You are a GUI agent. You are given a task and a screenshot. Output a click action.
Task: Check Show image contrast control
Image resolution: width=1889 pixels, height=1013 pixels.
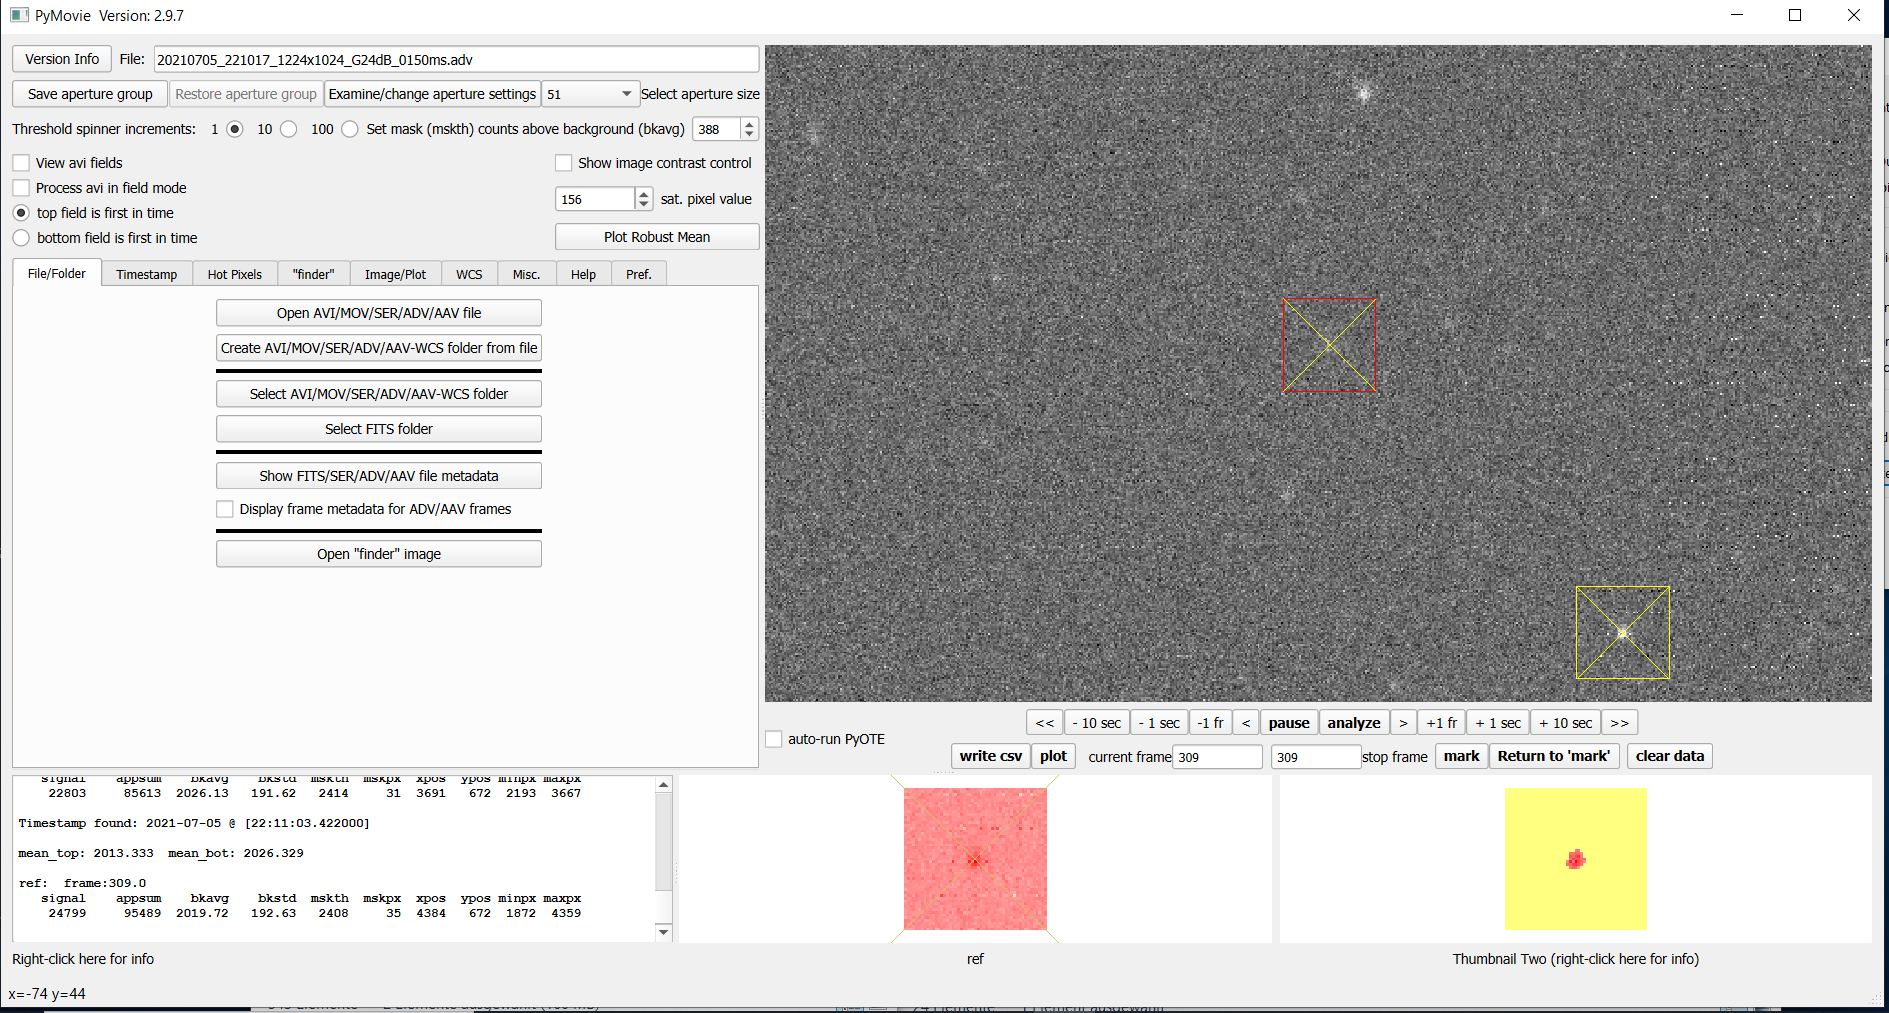click(564, 163)
